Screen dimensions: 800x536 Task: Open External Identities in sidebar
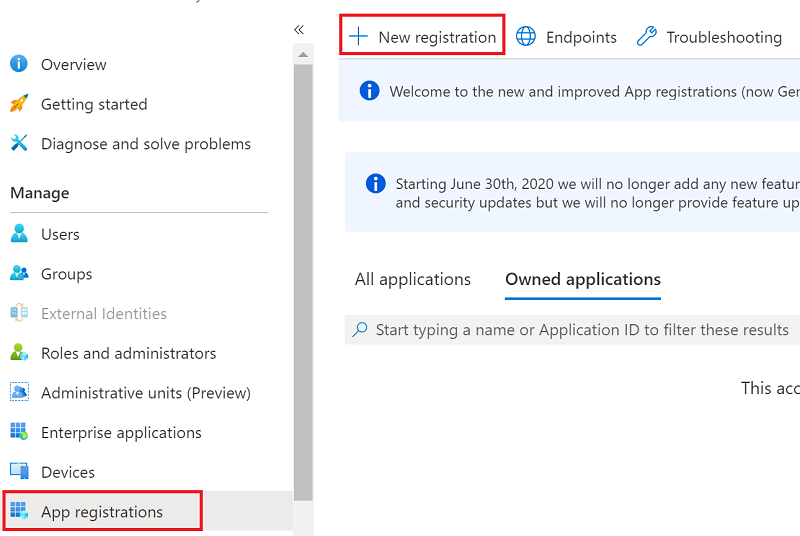click(x=103, y=313)
